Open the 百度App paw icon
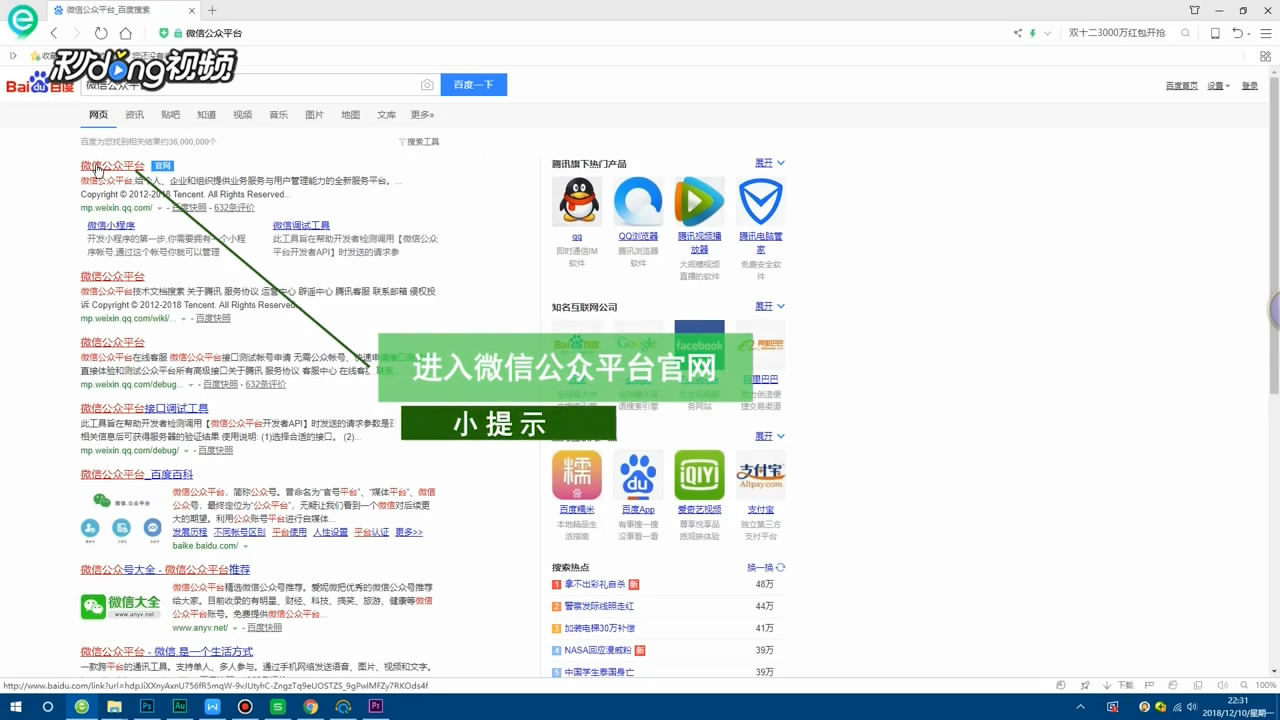Screen dimensions: 1280x720 click(x=638, y=475)
